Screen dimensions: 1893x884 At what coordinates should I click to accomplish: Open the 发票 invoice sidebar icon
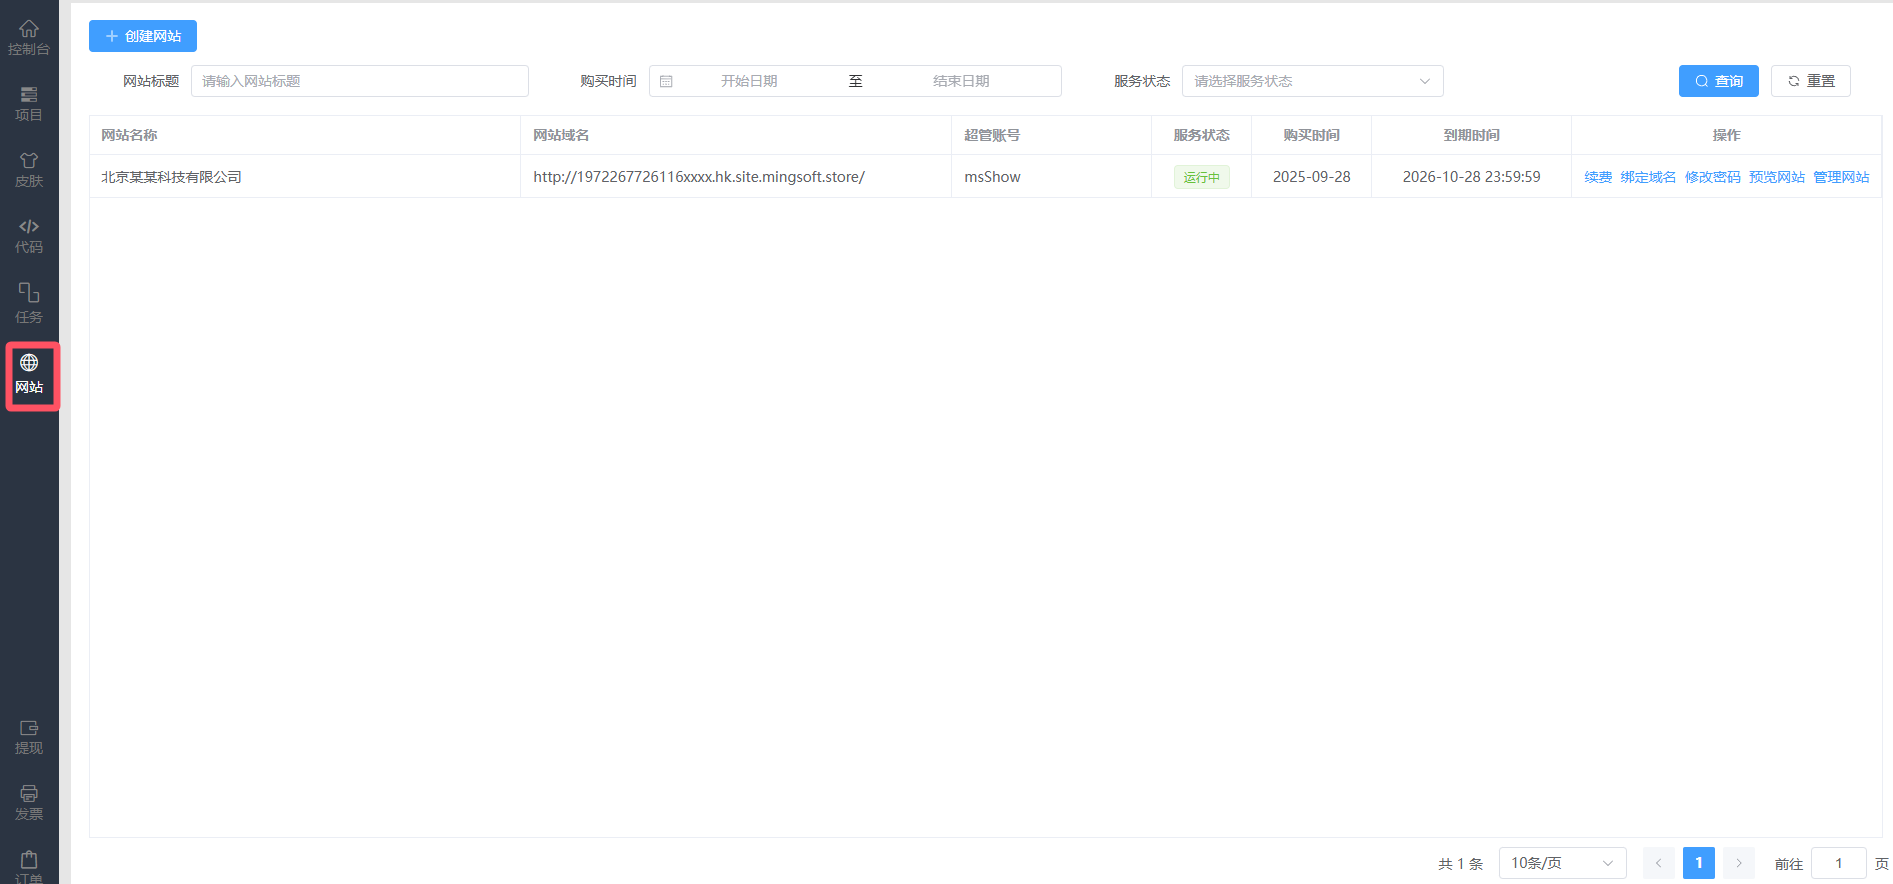(29, 802)
